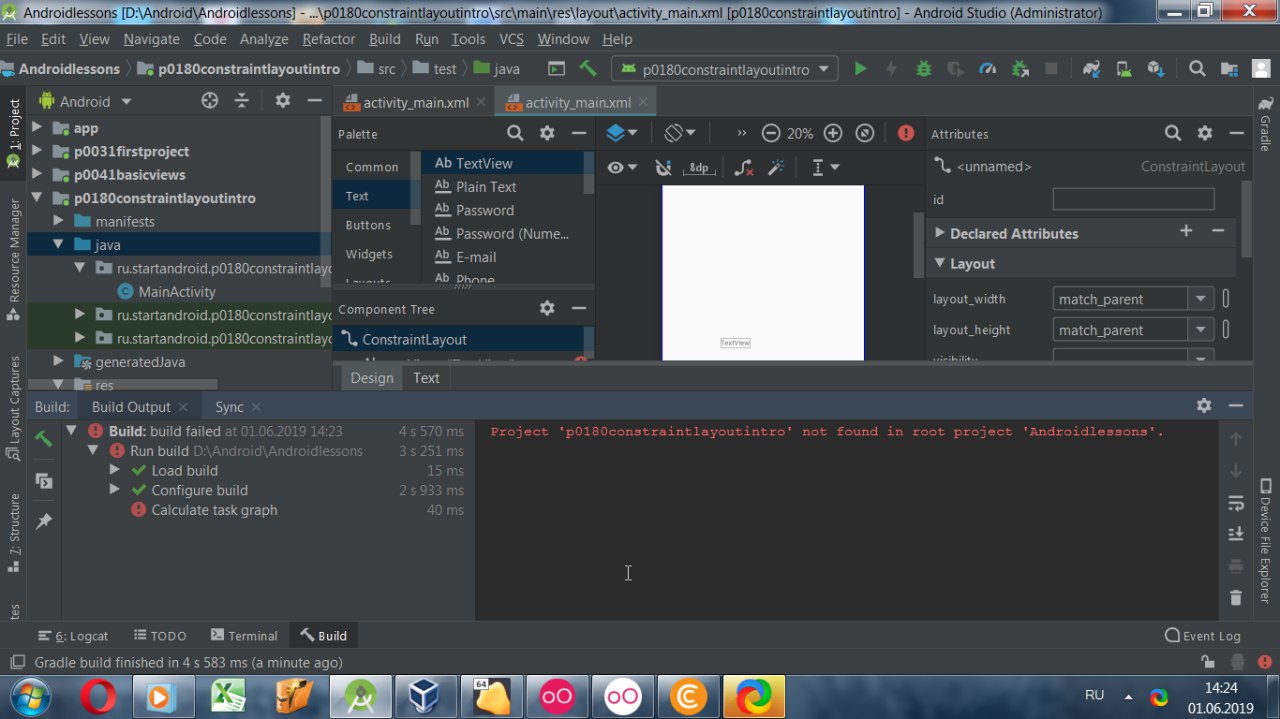1280x719 pixels.
Task: Clear all constraints icon
Action: tap(743, 167)
